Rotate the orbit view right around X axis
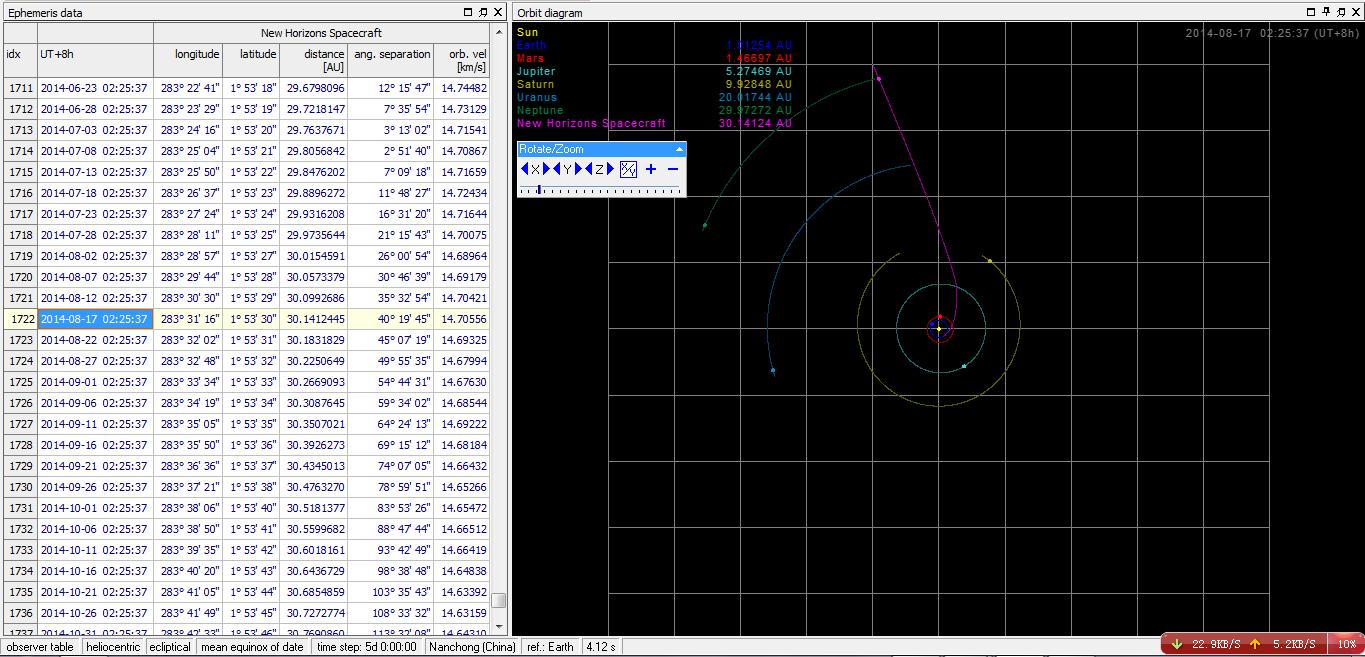The width and height of the screenshot is (1365, 657). (546, 169)
